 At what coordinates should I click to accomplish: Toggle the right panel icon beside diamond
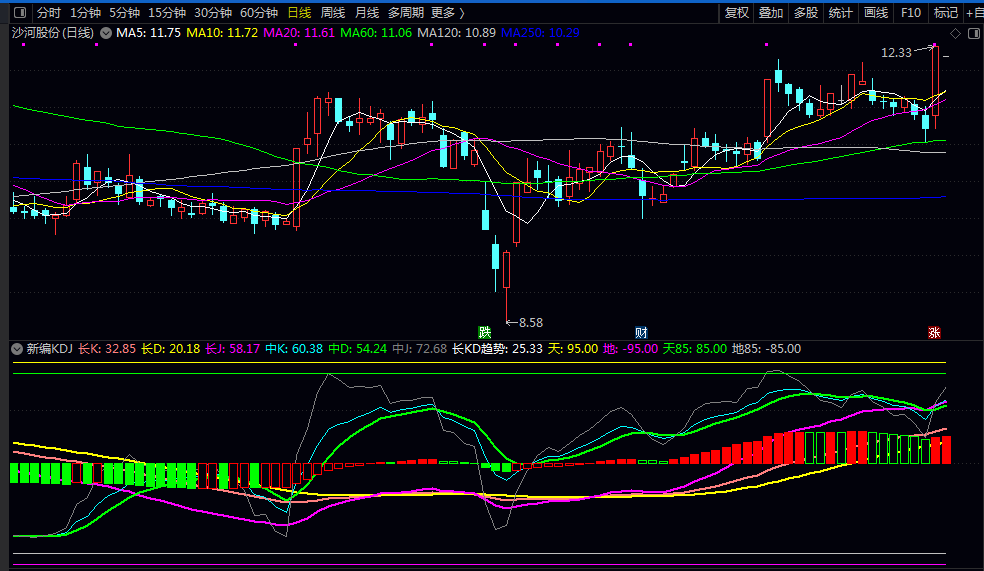[x=971, y=34]
